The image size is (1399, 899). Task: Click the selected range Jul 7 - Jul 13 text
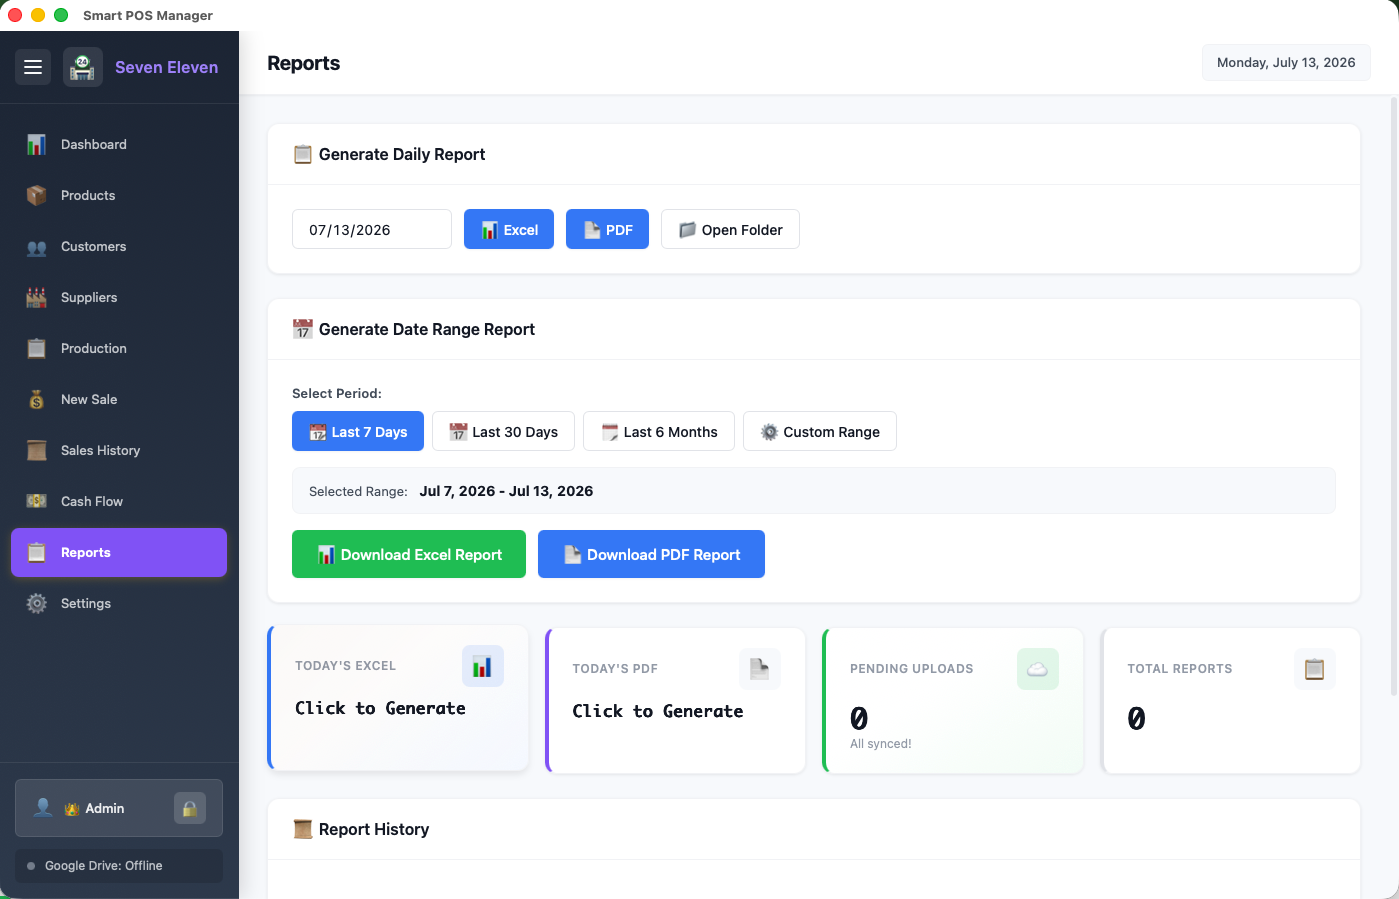tap(506, 491)
